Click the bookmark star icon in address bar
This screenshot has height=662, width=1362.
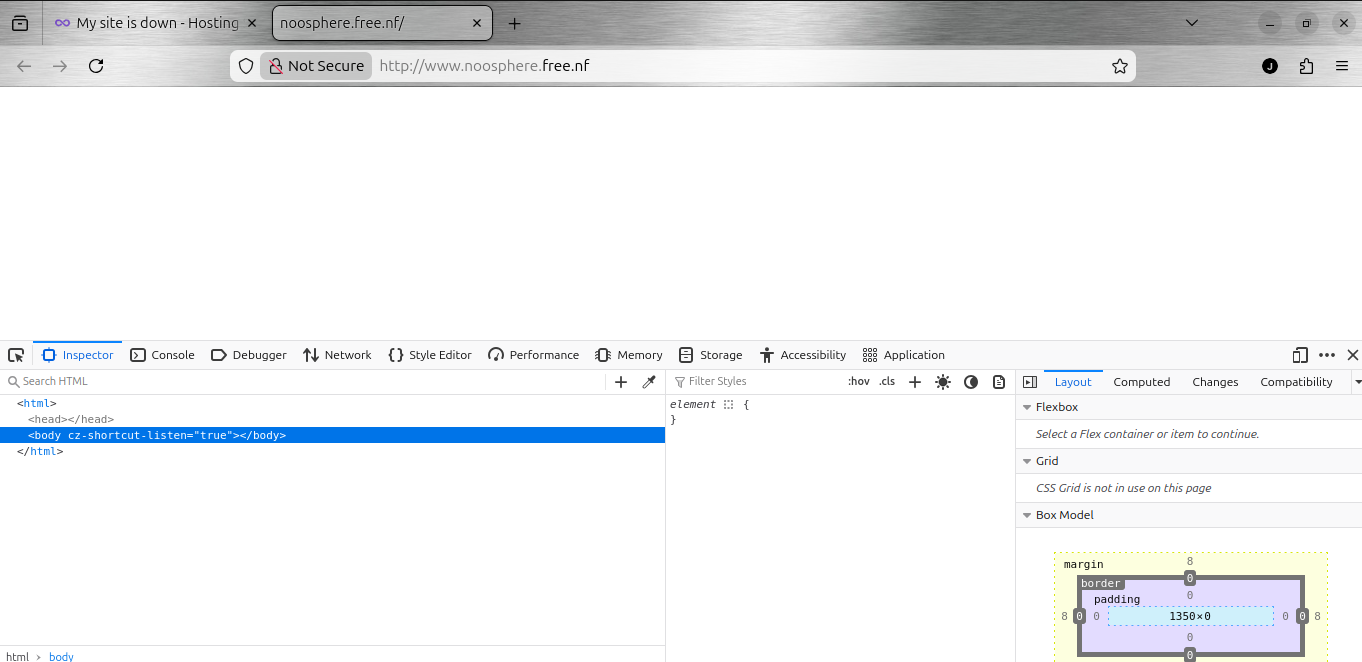(1119, 66)
